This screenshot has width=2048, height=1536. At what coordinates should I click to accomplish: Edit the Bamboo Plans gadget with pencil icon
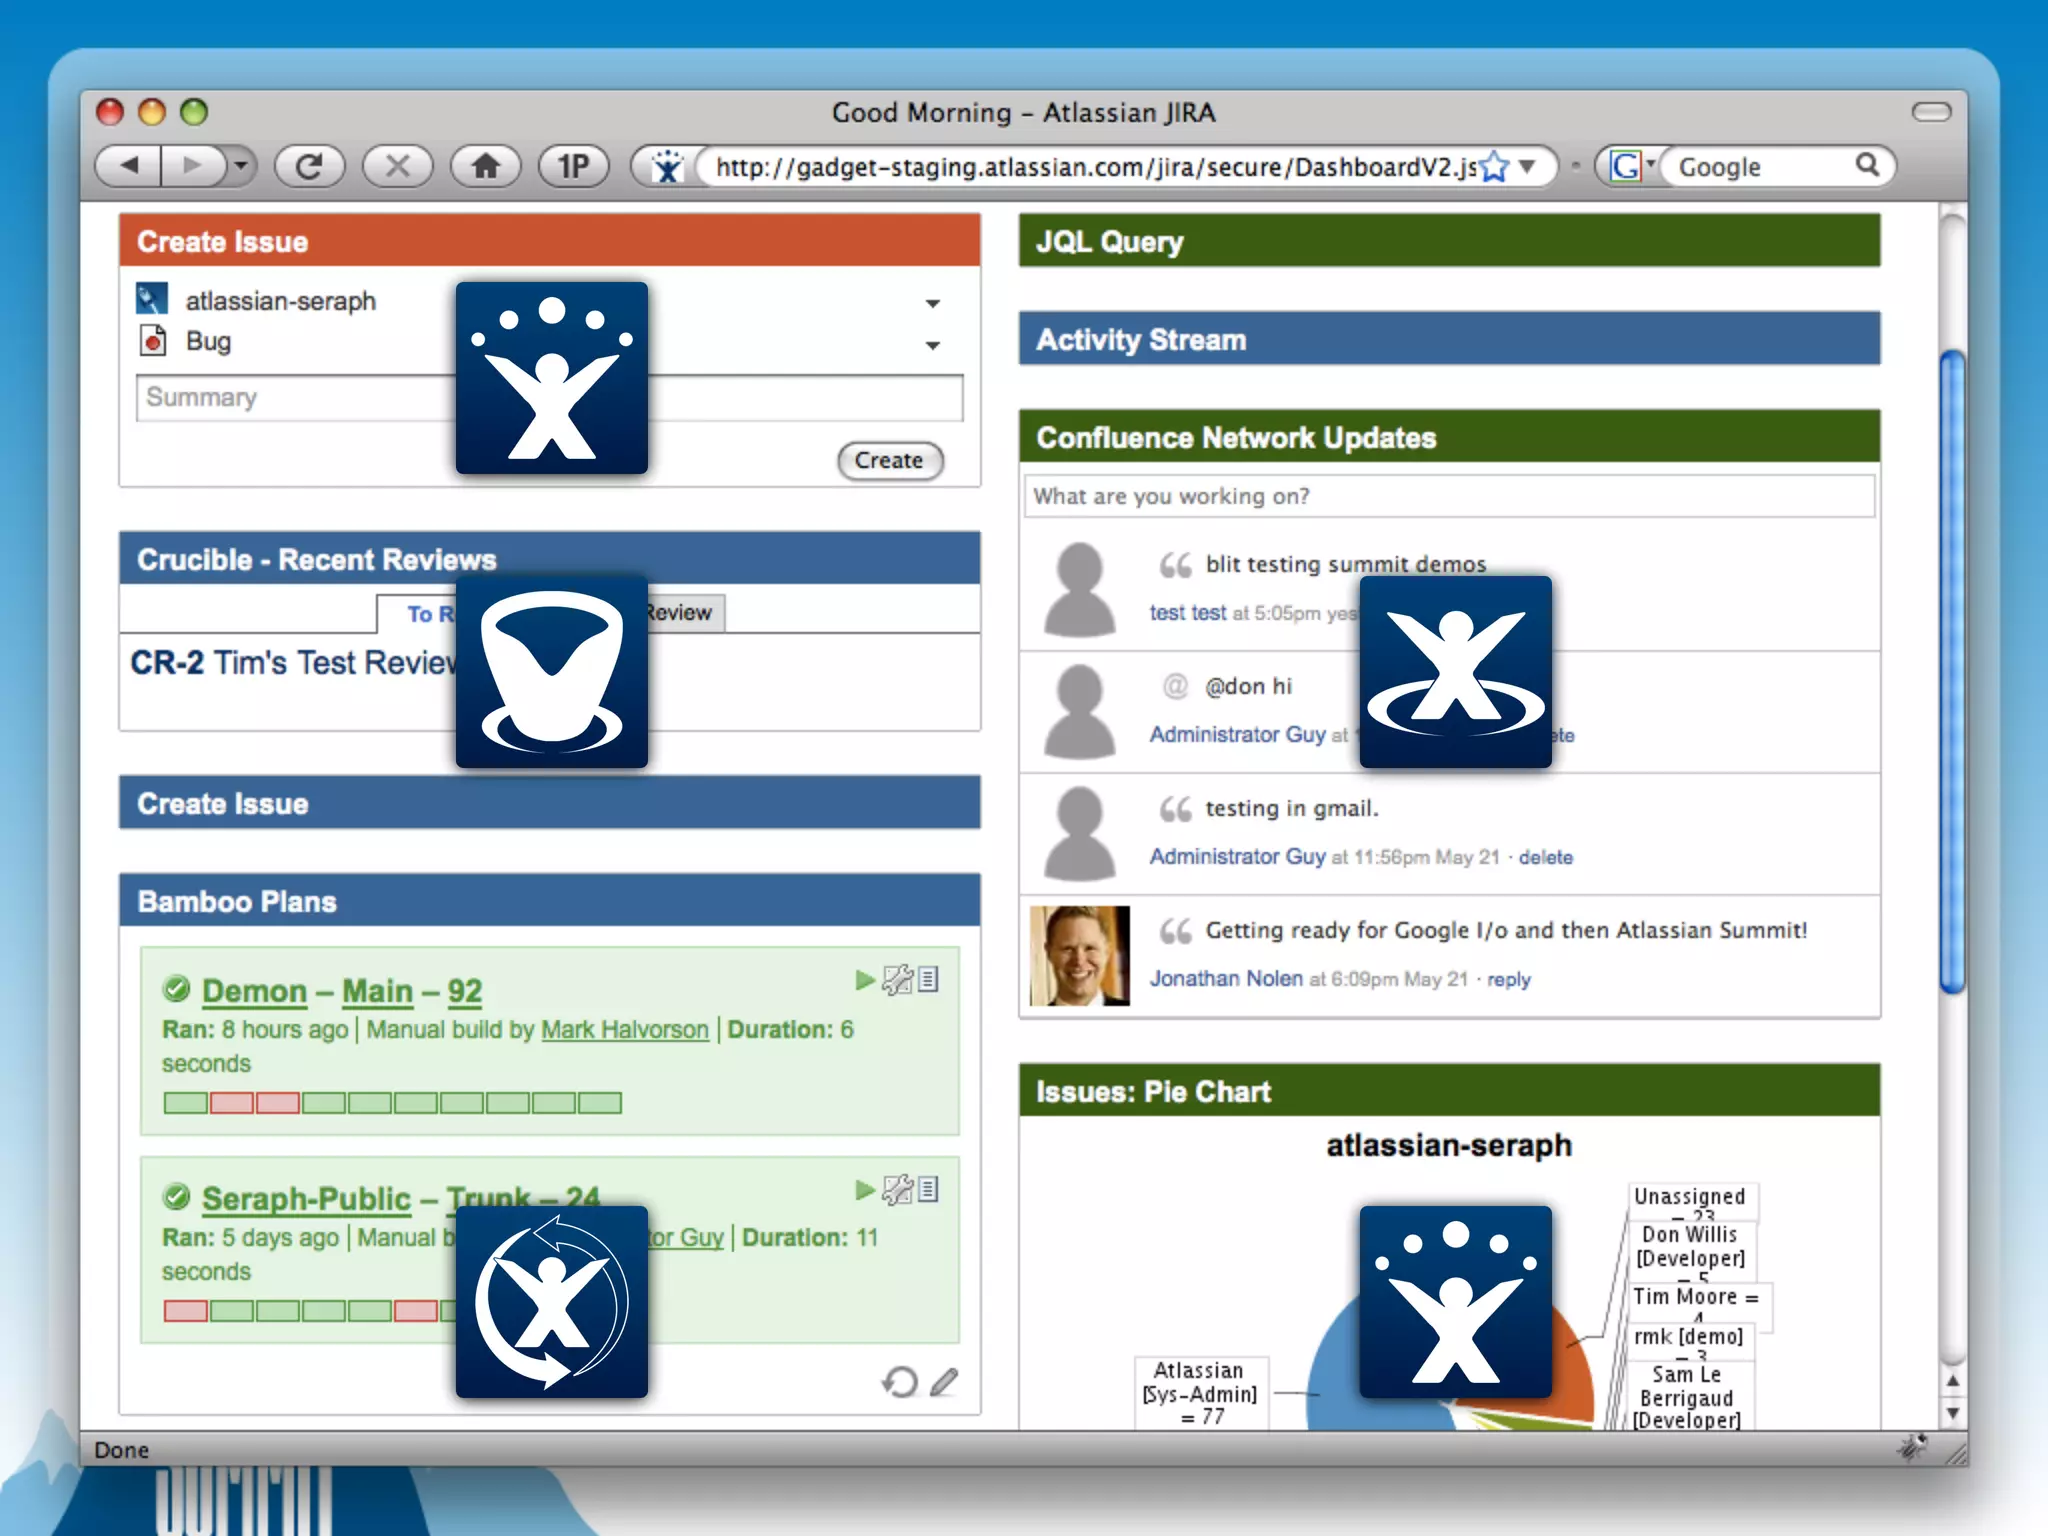[943, 1382]
